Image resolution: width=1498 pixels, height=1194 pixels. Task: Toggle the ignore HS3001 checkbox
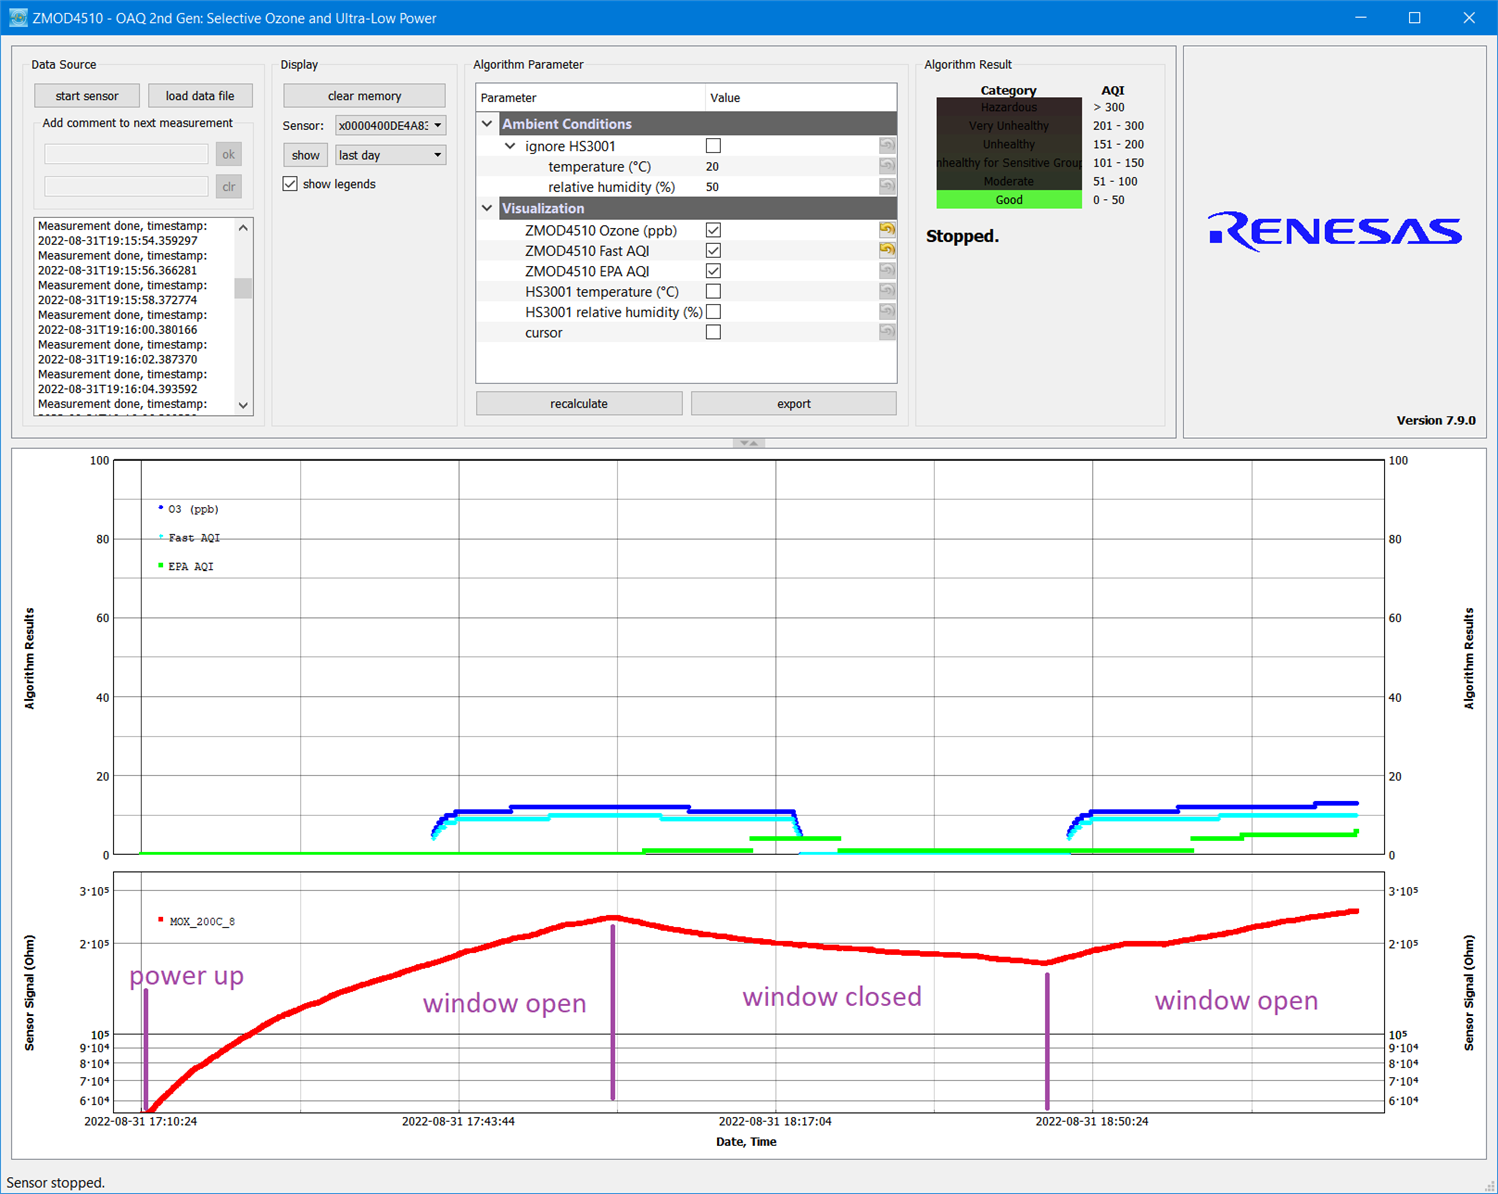[x=713, y=146]
